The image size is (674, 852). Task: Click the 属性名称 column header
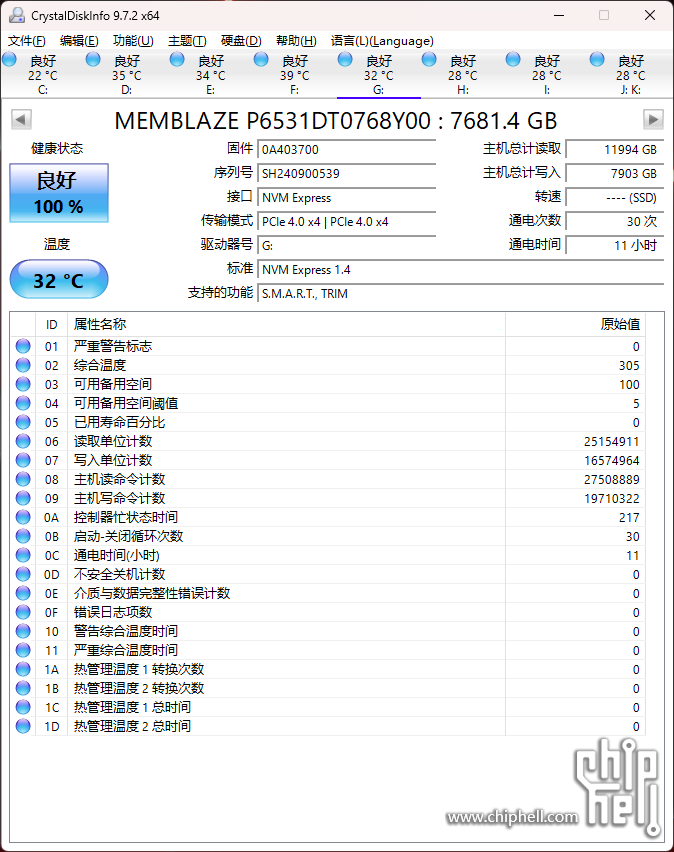point(286,324)
